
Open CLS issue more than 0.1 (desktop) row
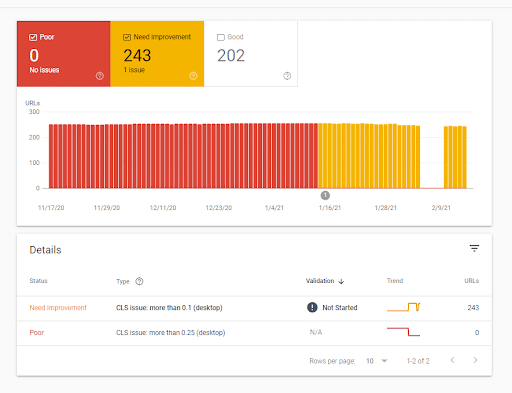coord(254,308)
